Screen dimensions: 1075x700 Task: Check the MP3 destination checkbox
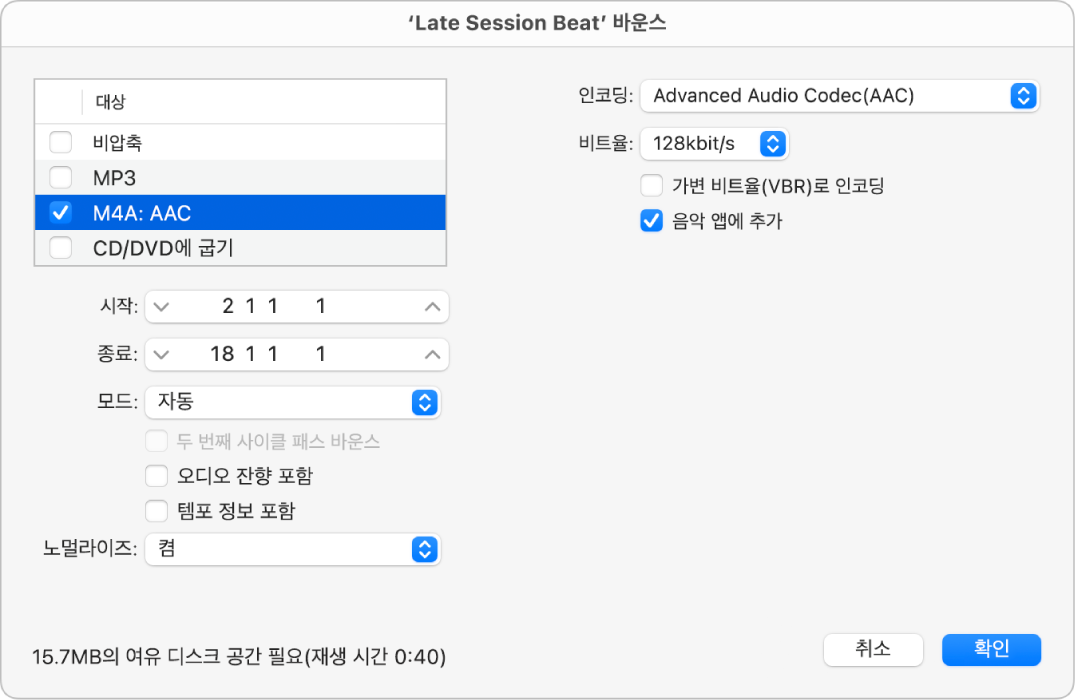coord(61,178)
